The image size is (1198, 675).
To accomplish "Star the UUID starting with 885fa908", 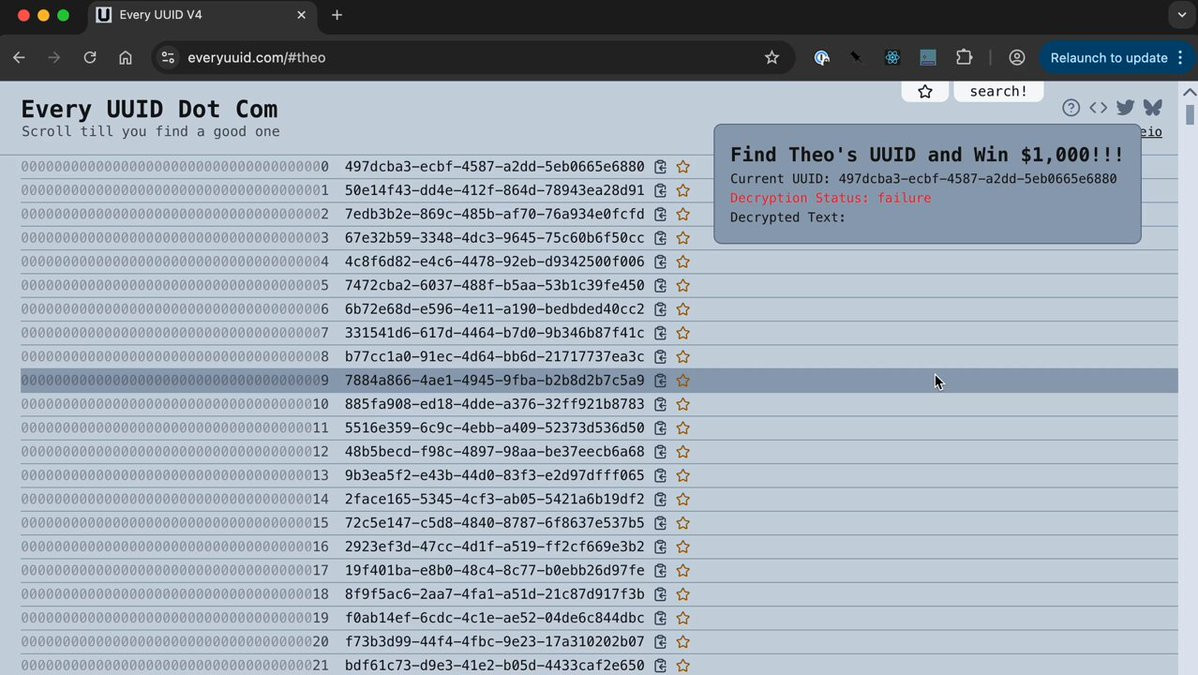I will 683,404.
